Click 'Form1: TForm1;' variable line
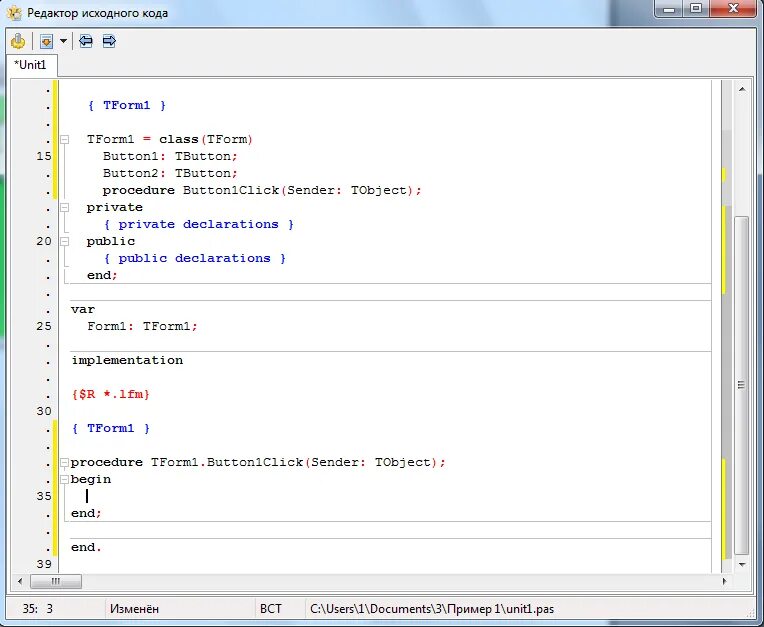This screenshot has height=627, width=764. (x=143, y=326)
